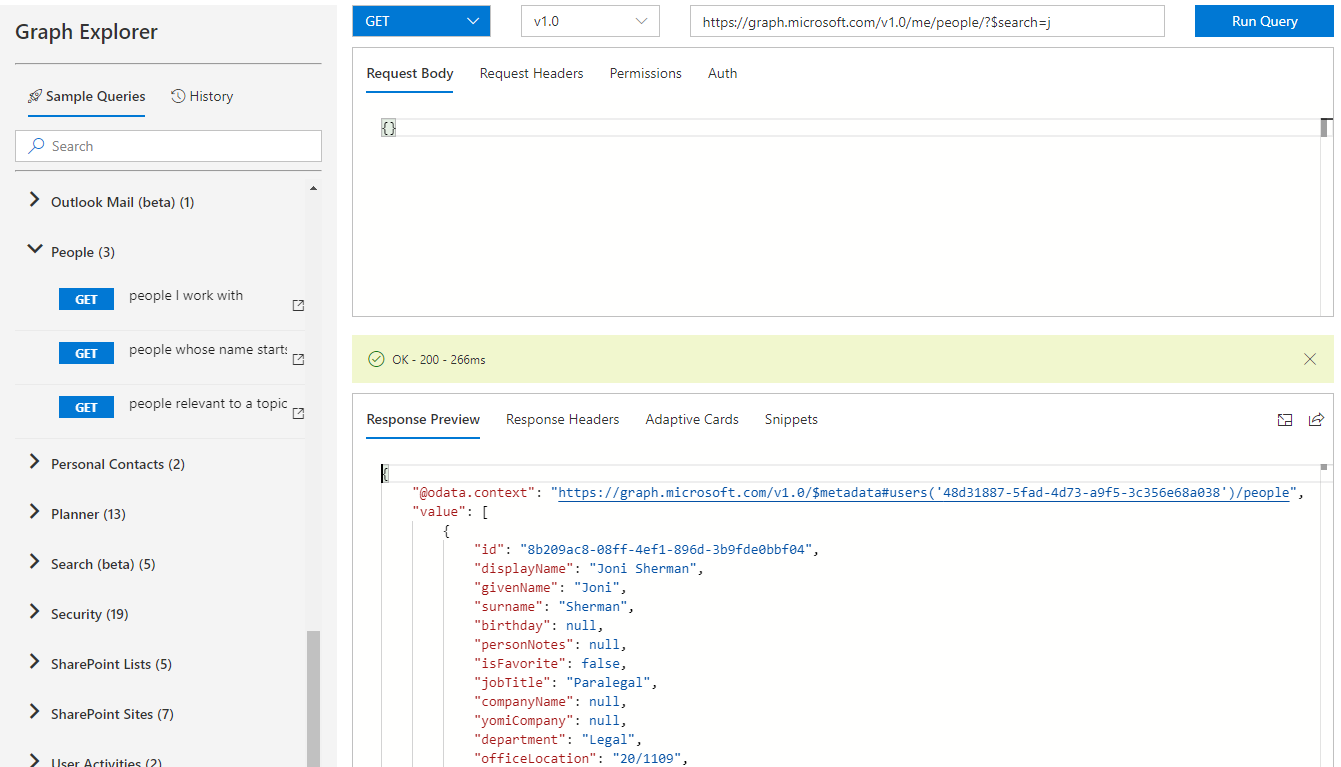The image size is (1341, 767).
Task: Click the green OK status check icon
Action: point(376,359)
